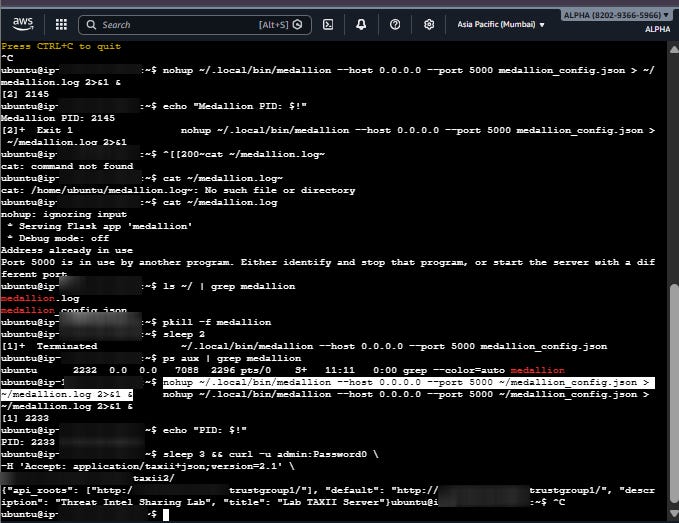Click the 'Medallion PID: 2145' output line

pyautogui.click(x=58, y=118)
